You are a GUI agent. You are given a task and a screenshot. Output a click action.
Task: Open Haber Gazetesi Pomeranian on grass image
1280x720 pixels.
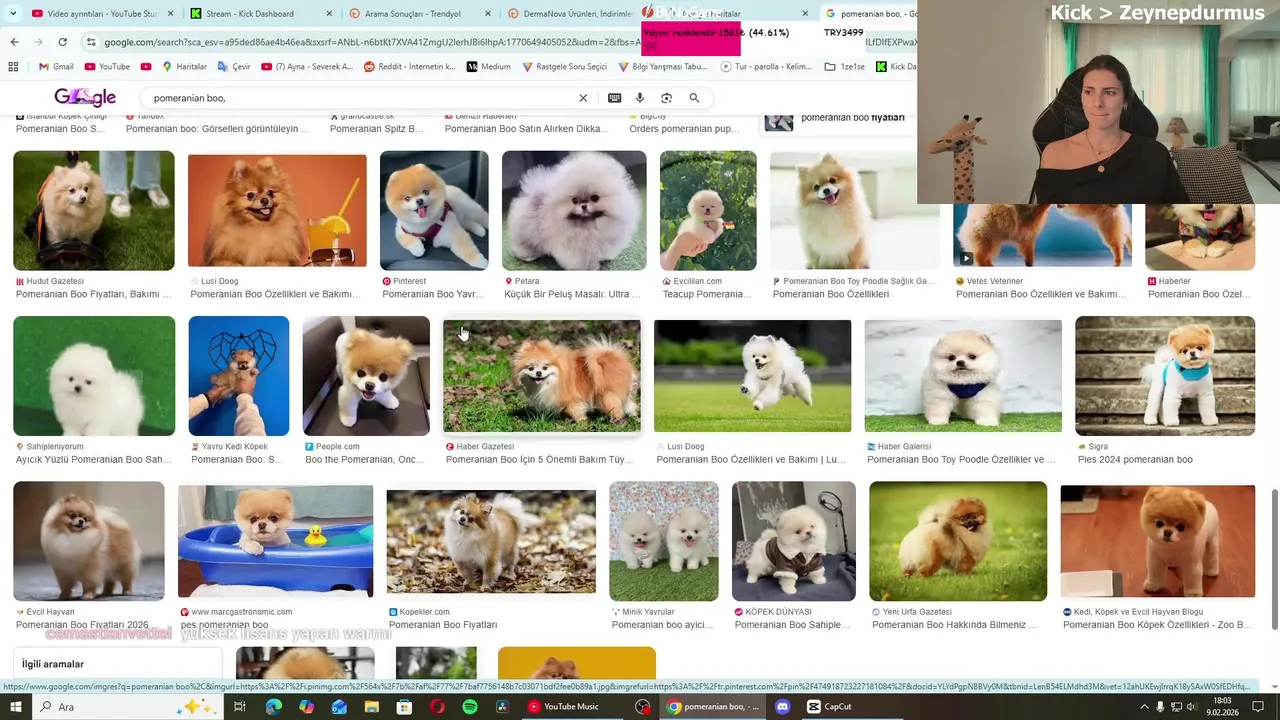[542, 376]
